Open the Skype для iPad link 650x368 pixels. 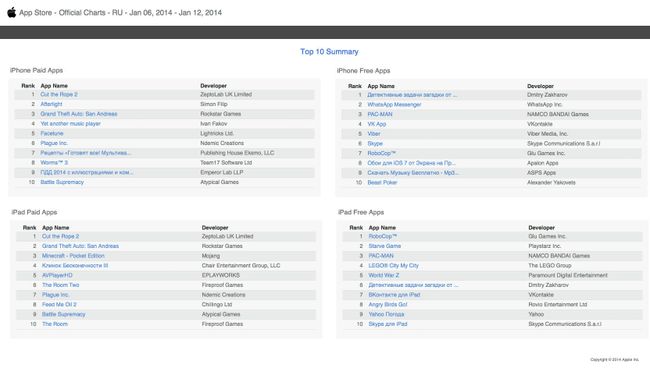[x=388, y=324]
